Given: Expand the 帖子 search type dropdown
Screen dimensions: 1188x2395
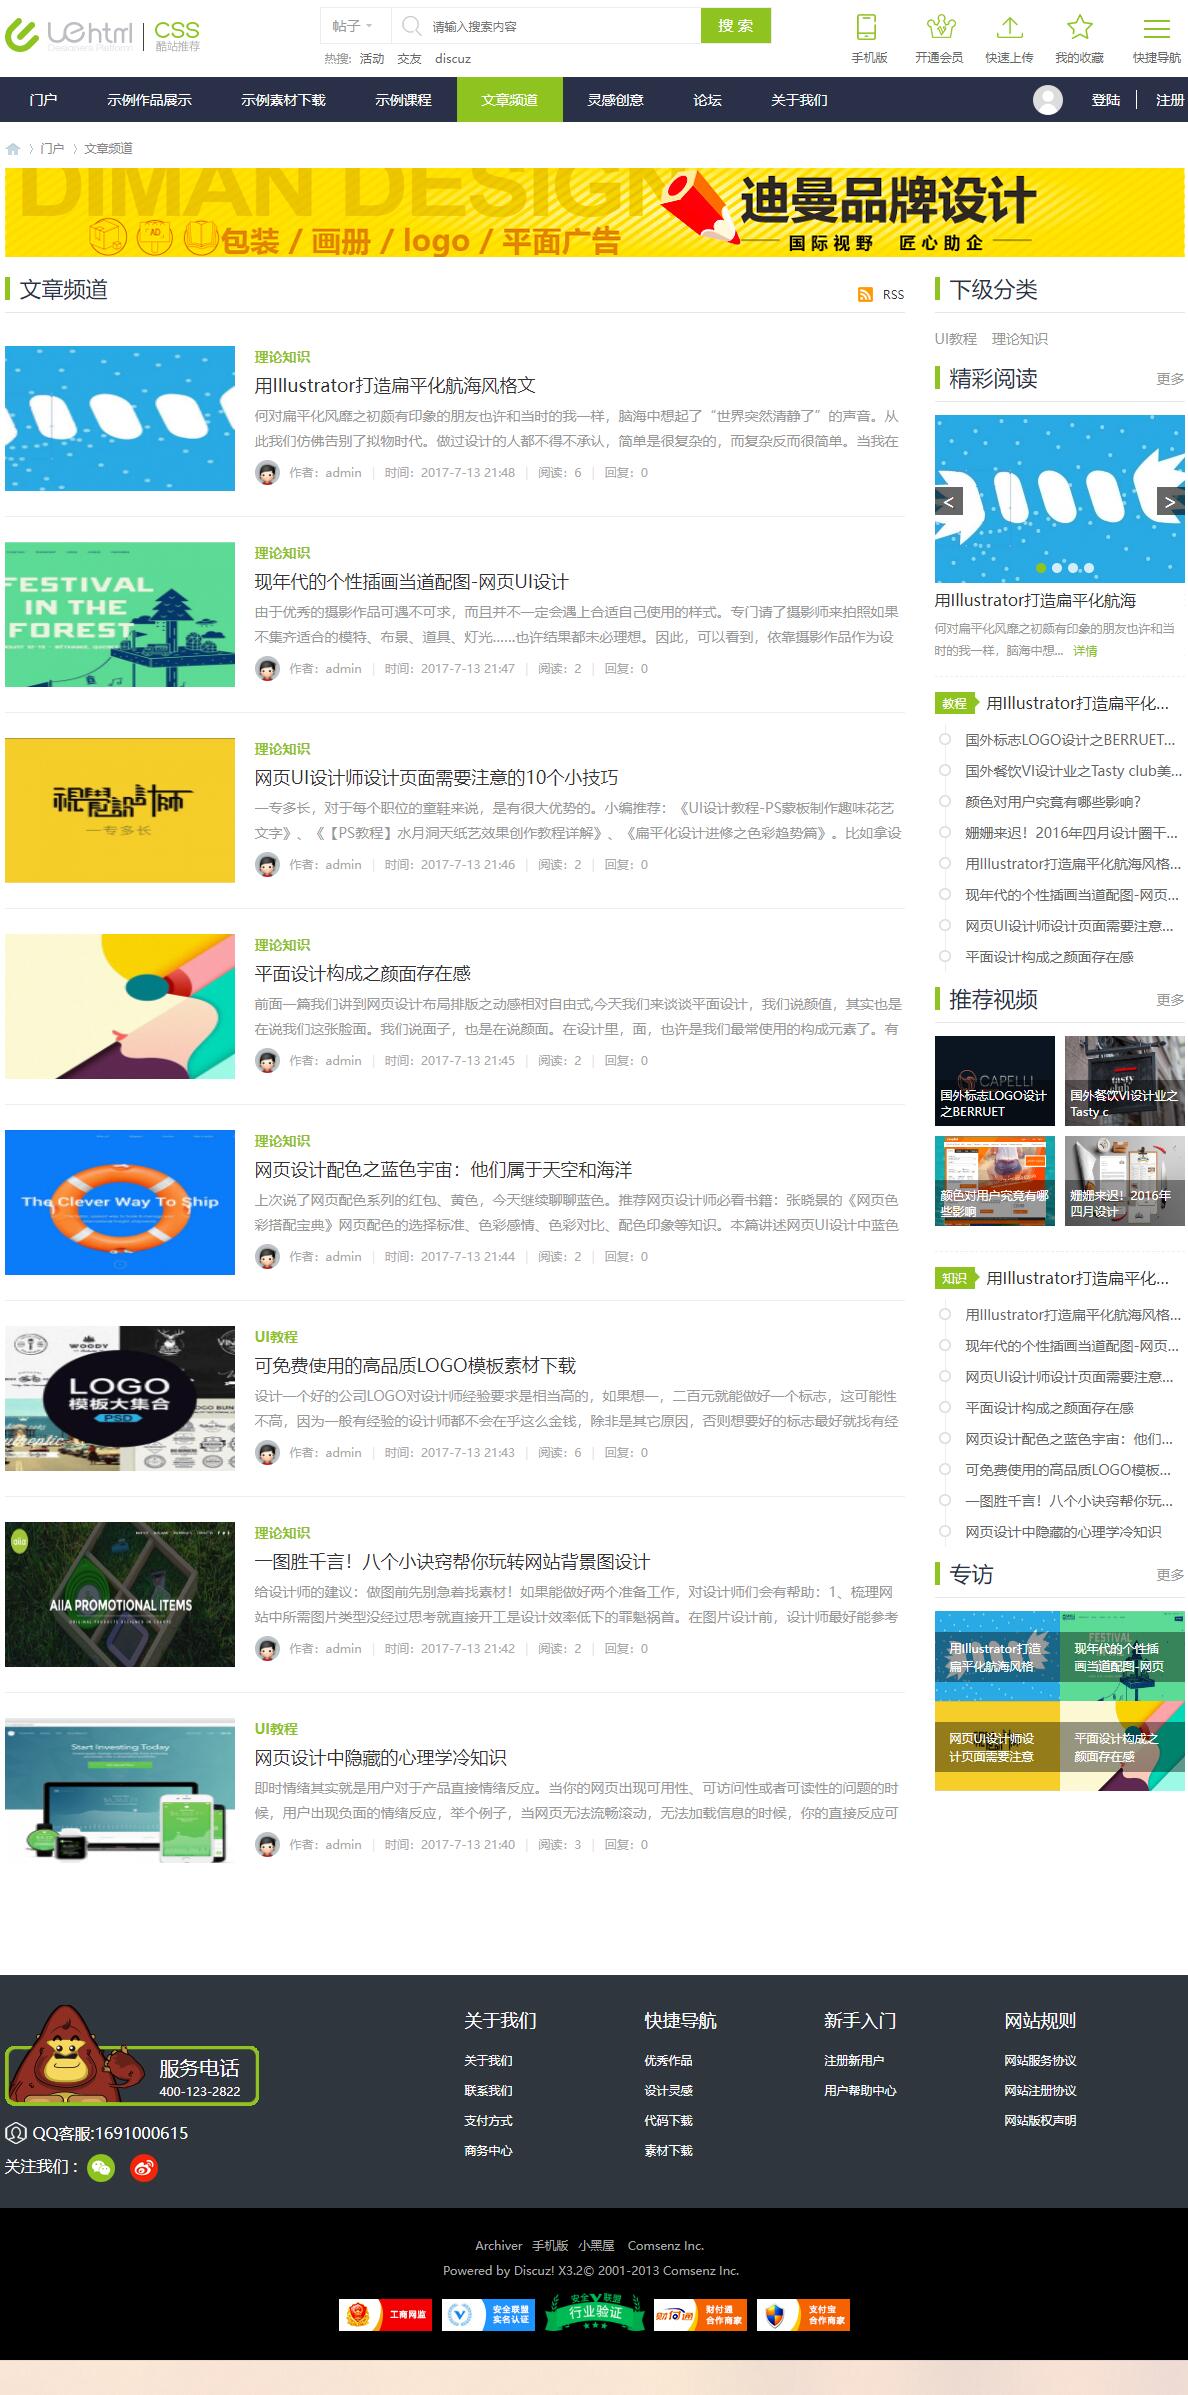Looking at the screenshot, I should coord(353,26).
